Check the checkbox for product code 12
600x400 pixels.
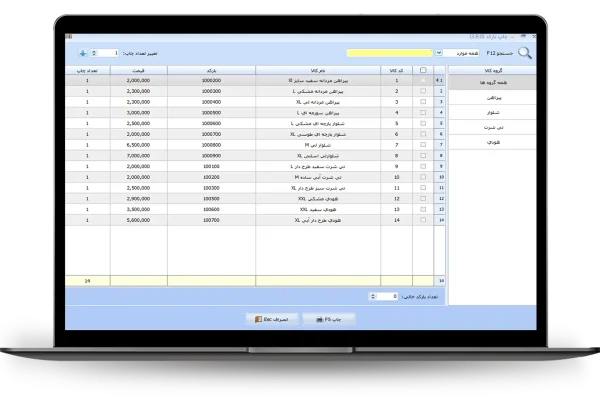click(x=423, y=198)
